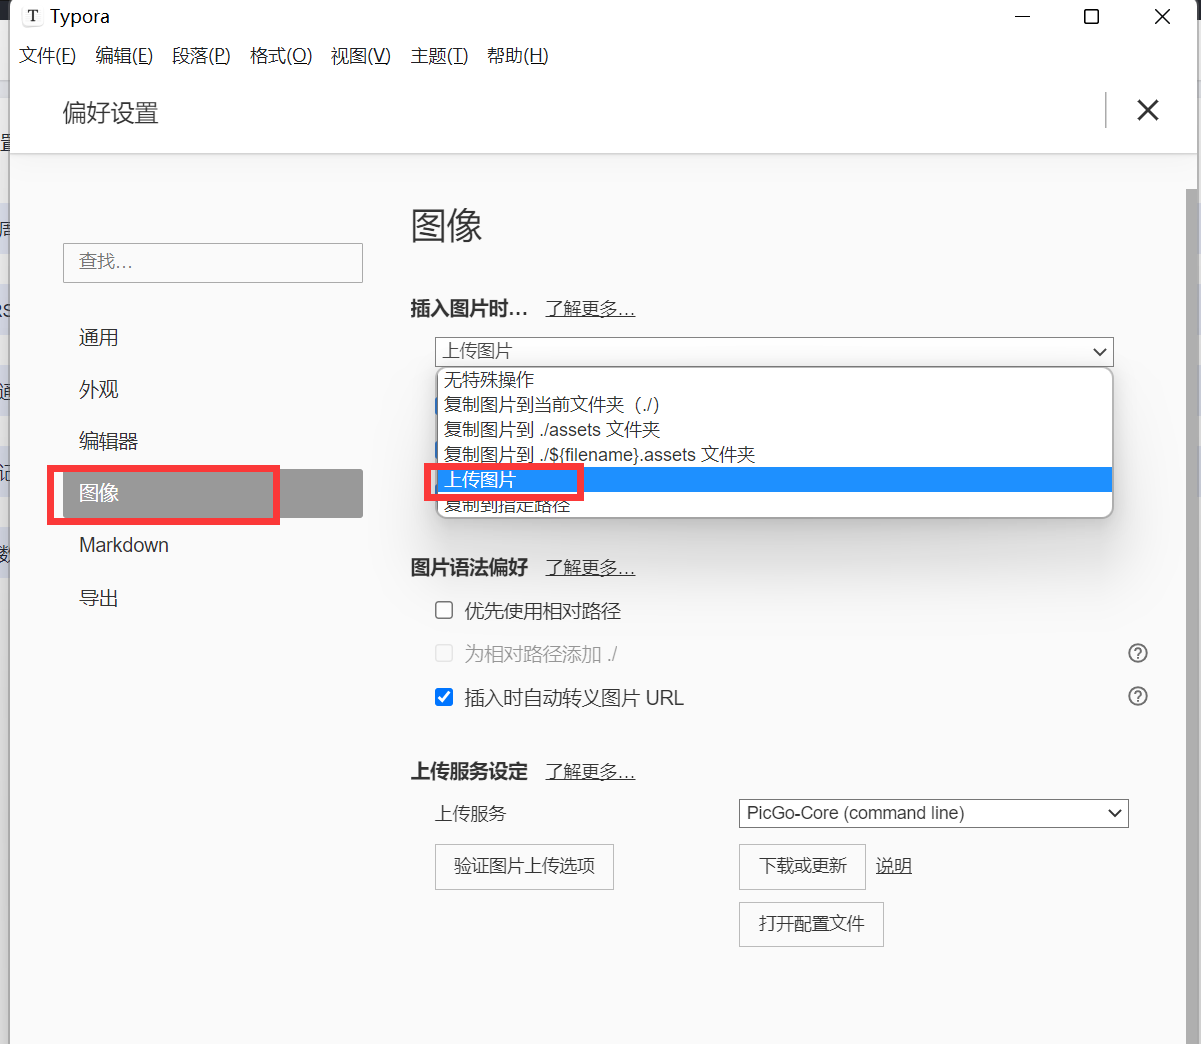This screenshot has height=1044, width=1201.
Task: Open 了解更多 link next to 上传服务设定
Action: 590,772
